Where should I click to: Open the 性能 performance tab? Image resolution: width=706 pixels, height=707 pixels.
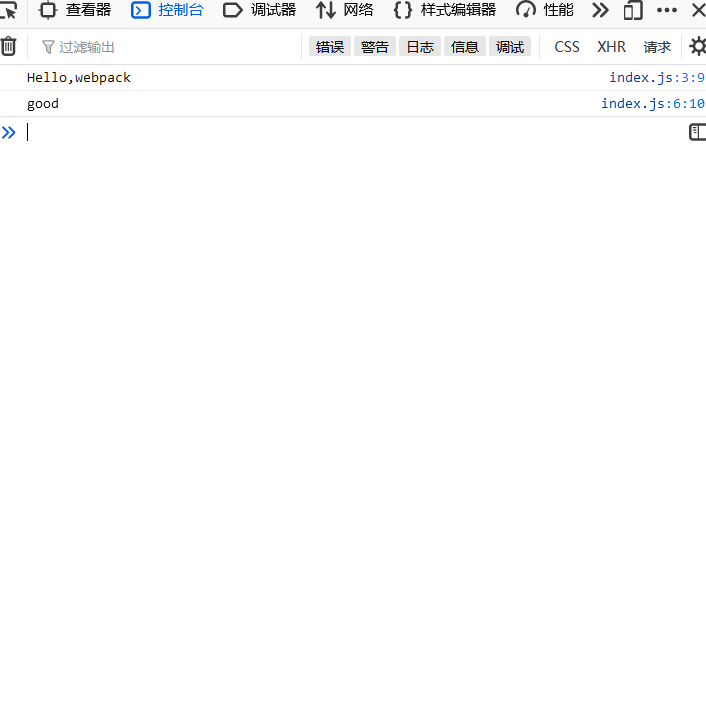tap(545, 10)
